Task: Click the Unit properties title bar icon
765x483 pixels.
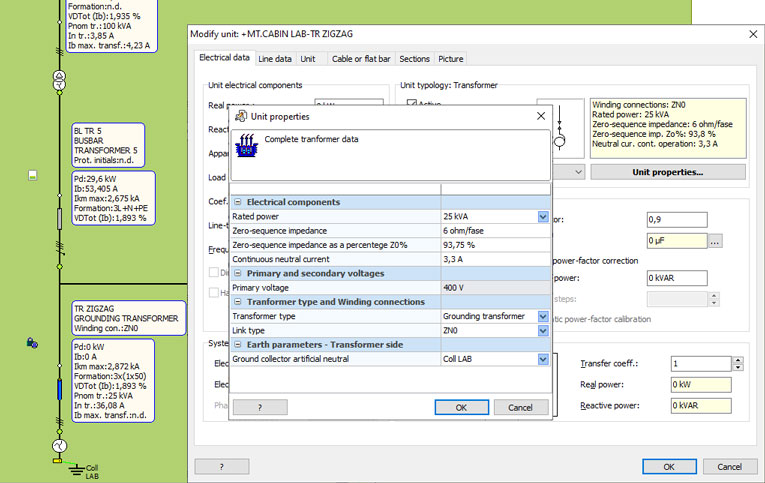Action: coord(240,117)
